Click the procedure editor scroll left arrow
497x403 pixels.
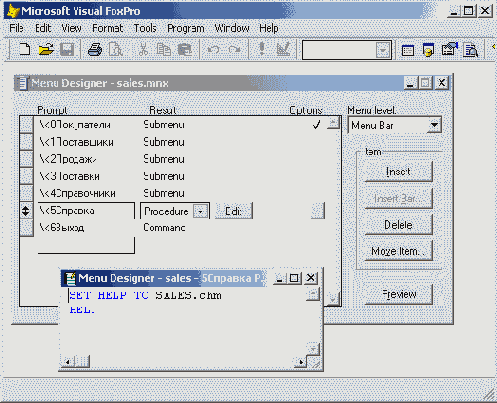tap(68, 362)
